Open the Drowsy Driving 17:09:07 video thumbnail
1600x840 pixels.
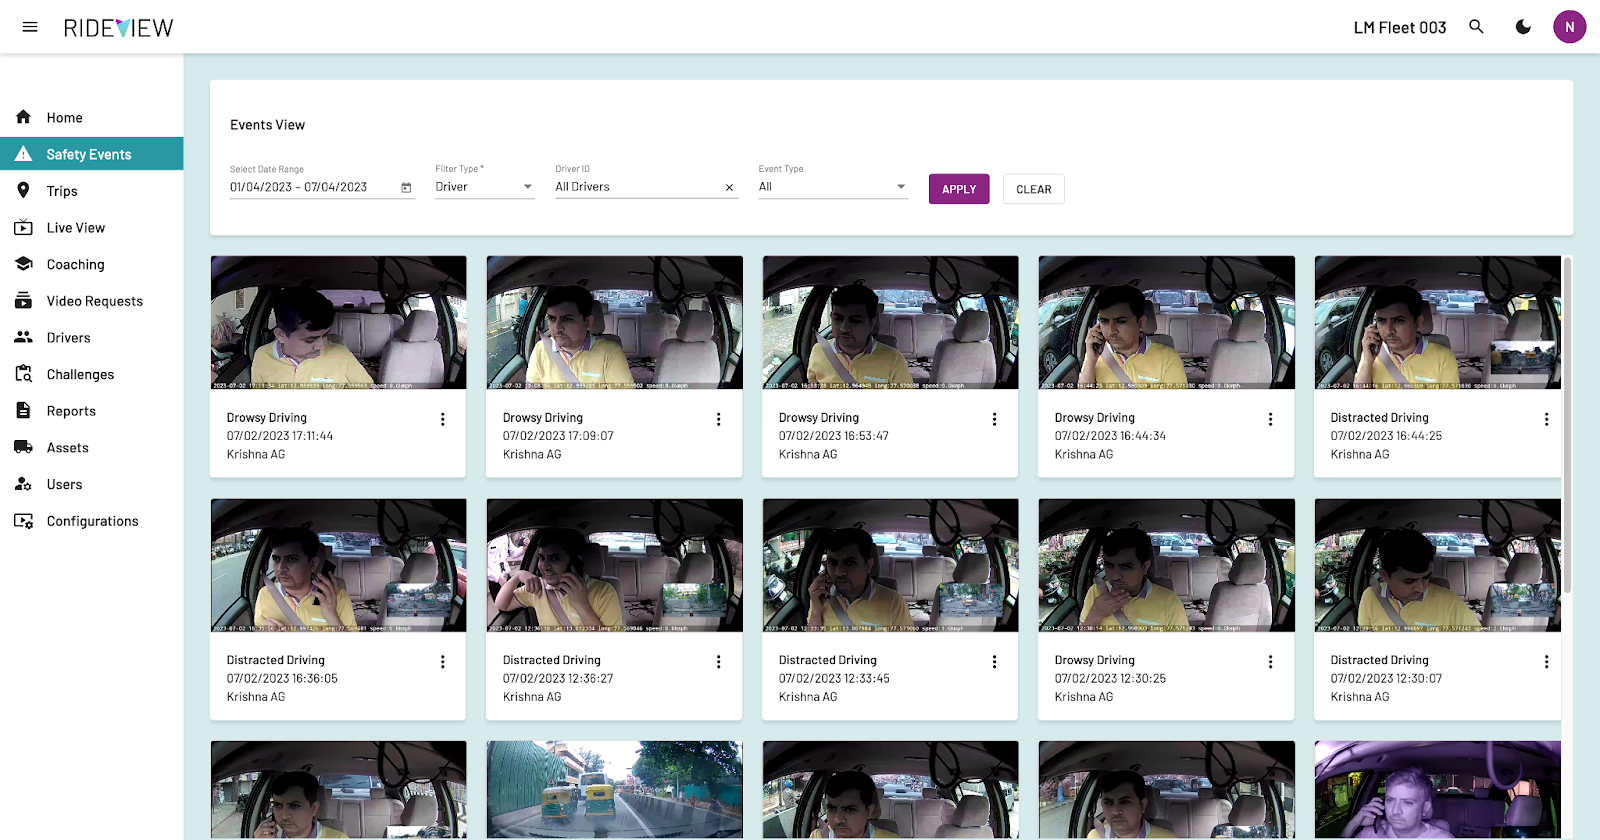tap(615, 322)
